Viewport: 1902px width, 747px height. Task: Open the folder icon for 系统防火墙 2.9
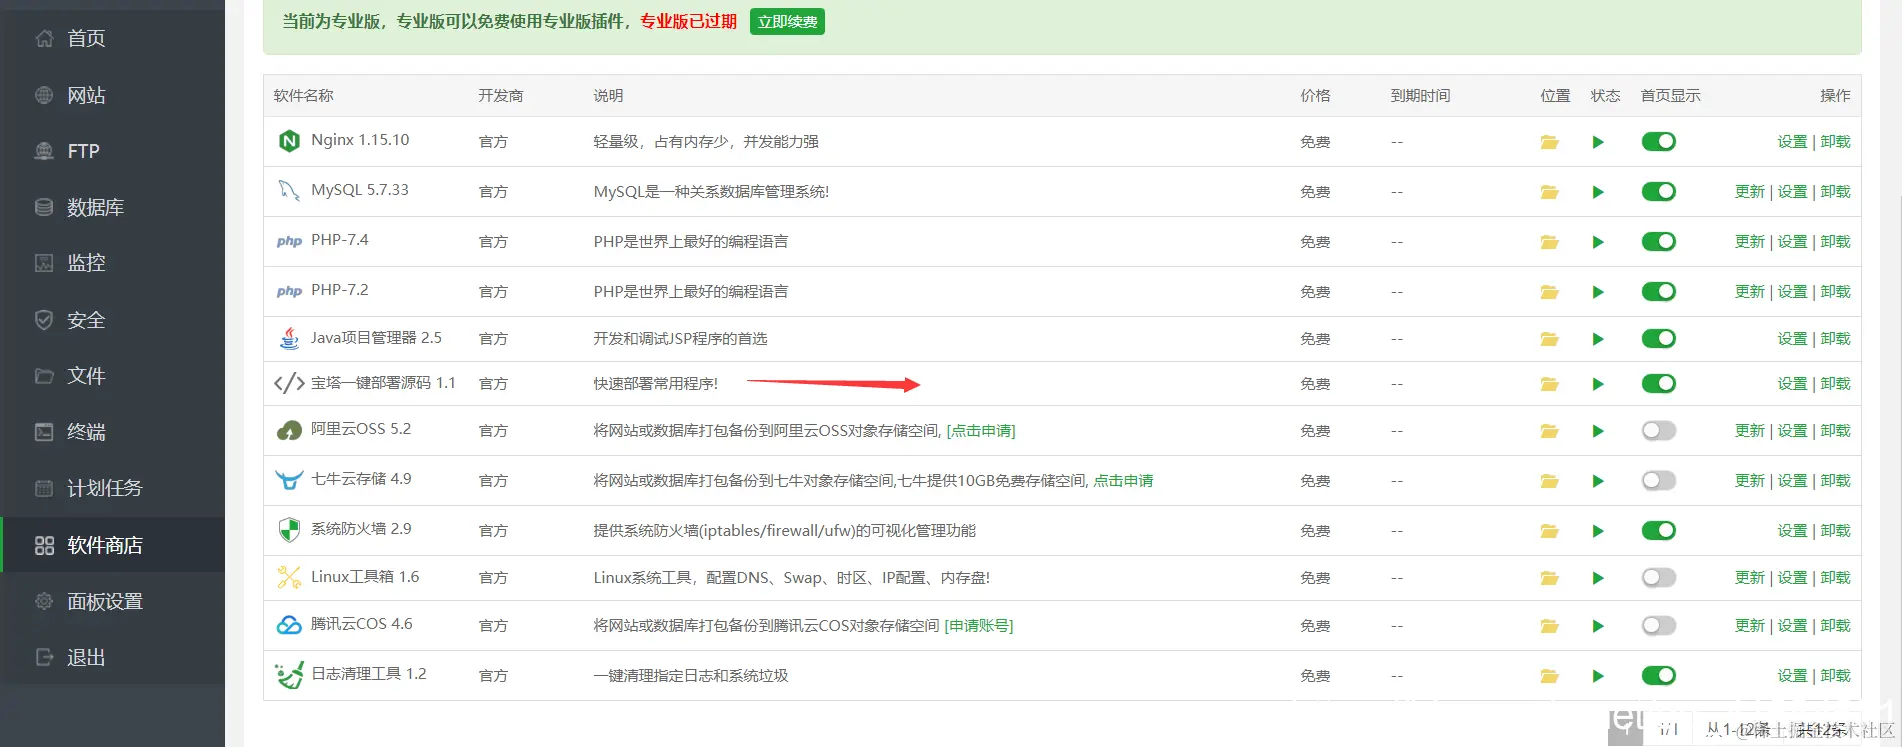pos(1549,531)
